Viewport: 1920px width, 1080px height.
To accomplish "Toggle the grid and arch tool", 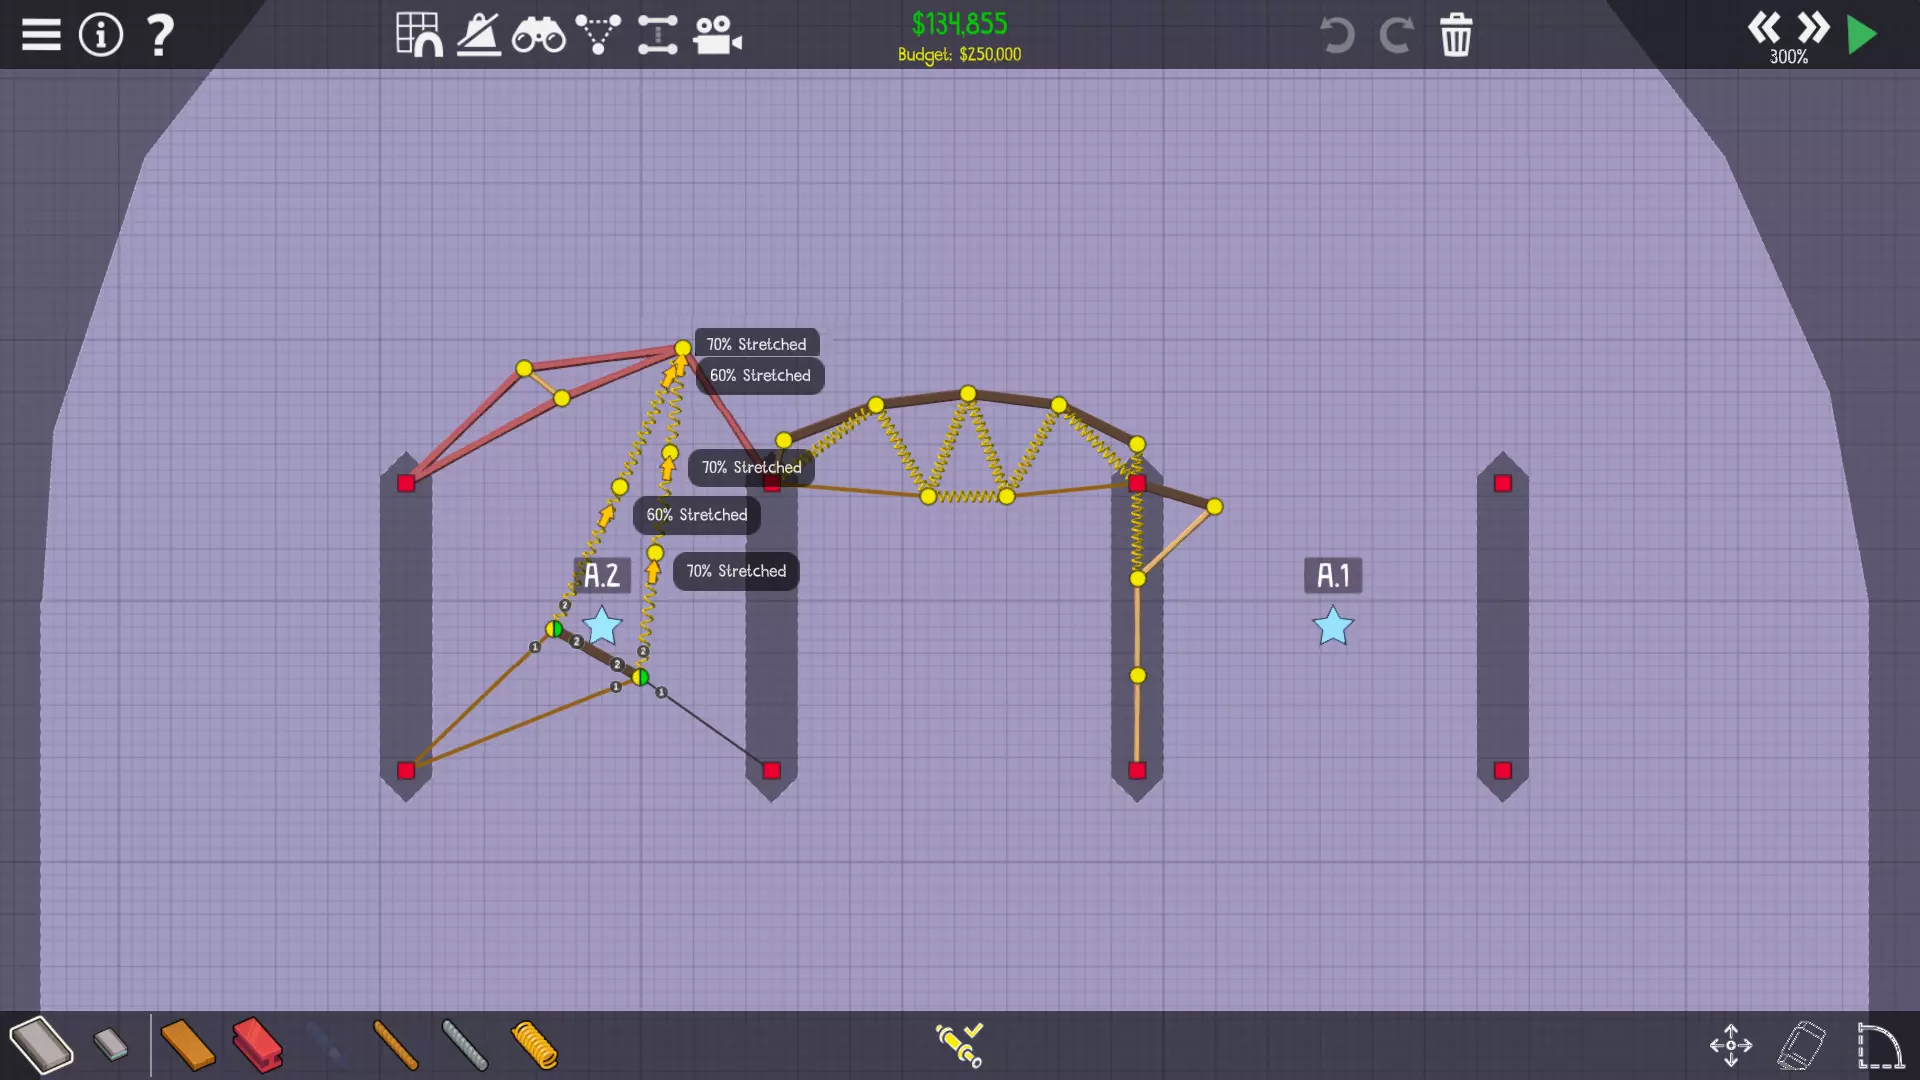I will pos(419,35).
